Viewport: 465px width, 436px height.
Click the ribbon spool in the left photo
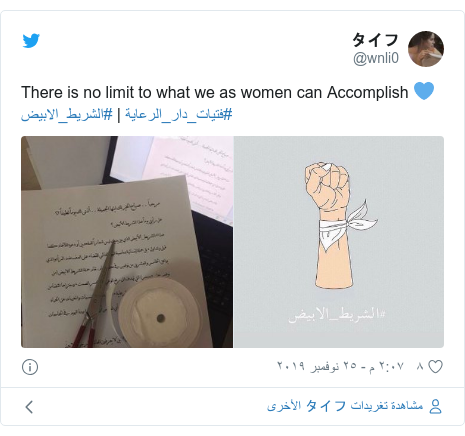click(159, 312)
